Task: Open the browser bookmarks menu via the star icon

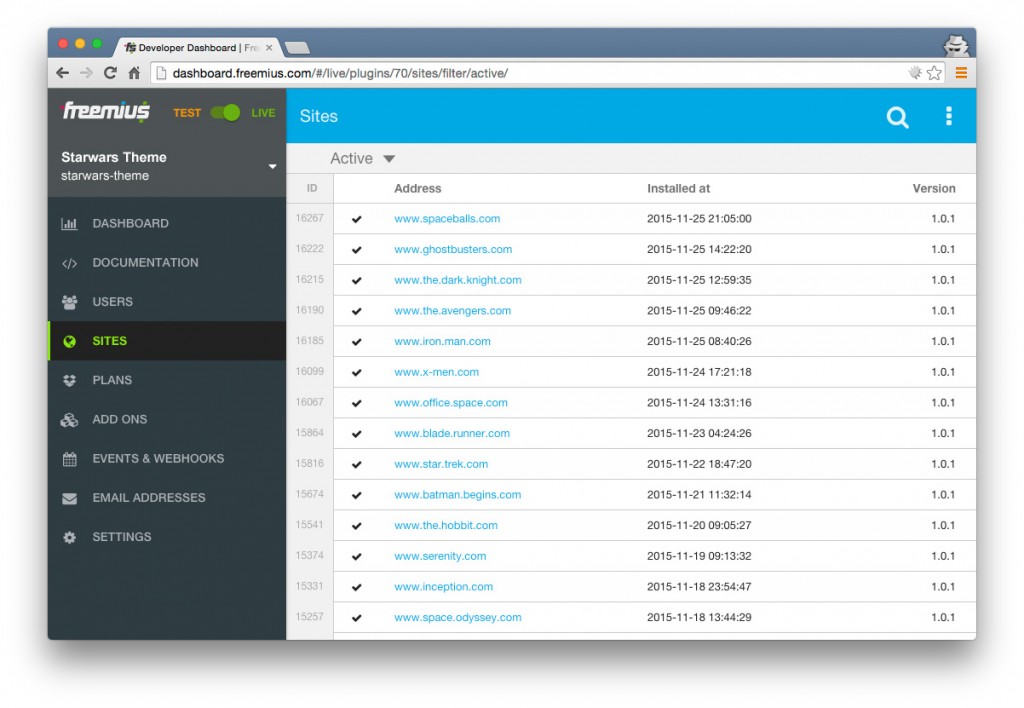Action: pyautogui.click(x=932, y=72)
